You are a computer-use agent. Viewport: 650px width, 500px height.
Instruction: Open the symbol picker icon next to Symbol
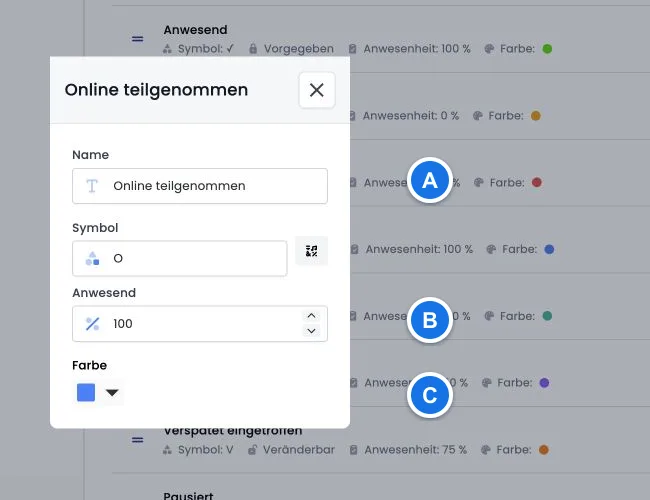point(311,251)
